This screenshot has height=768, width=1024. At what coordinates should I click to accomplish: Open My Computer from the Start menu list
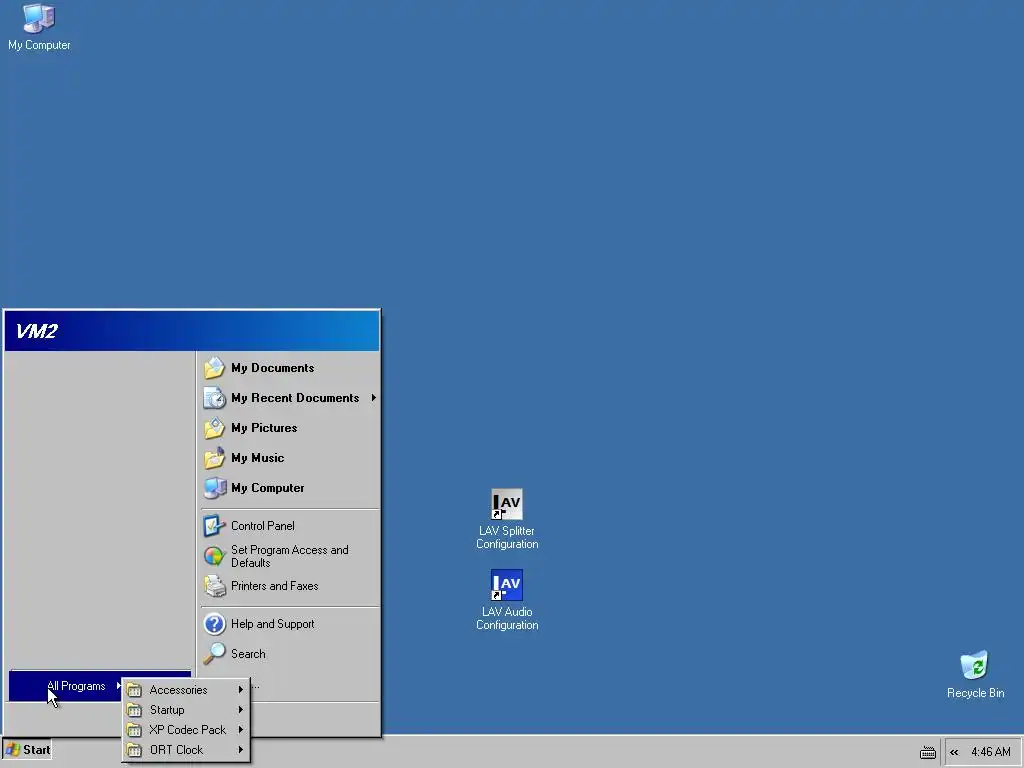click(x=289, y=488)
